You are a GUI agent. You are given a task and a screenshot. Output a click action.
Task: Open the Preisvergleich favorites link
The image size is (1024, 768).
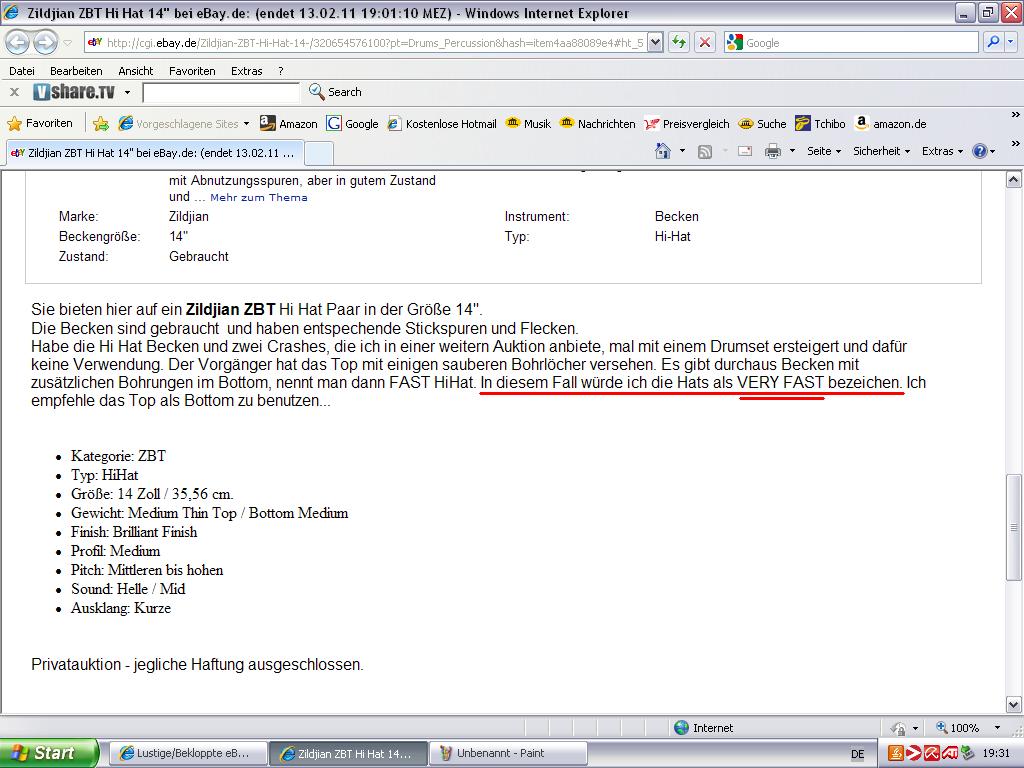tap(687, 123)
